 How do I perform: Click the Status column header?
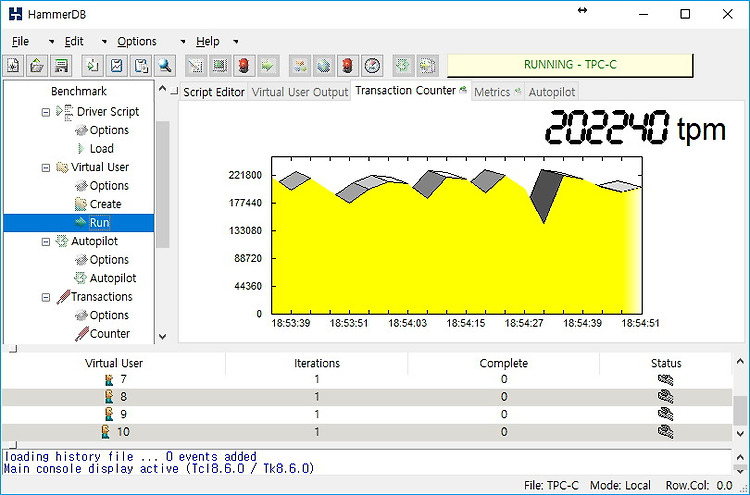[x=666, y=363]
